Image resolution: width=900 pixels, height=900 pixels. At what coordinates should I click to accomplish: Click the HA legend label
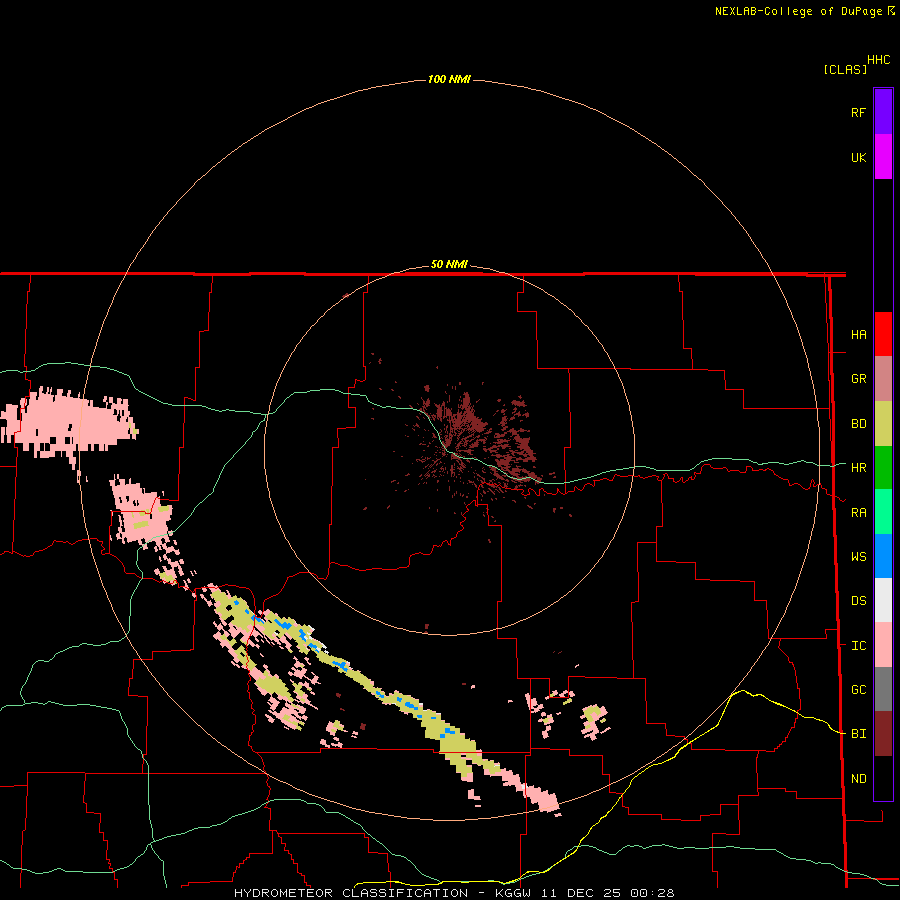click(x=858, y=334)
